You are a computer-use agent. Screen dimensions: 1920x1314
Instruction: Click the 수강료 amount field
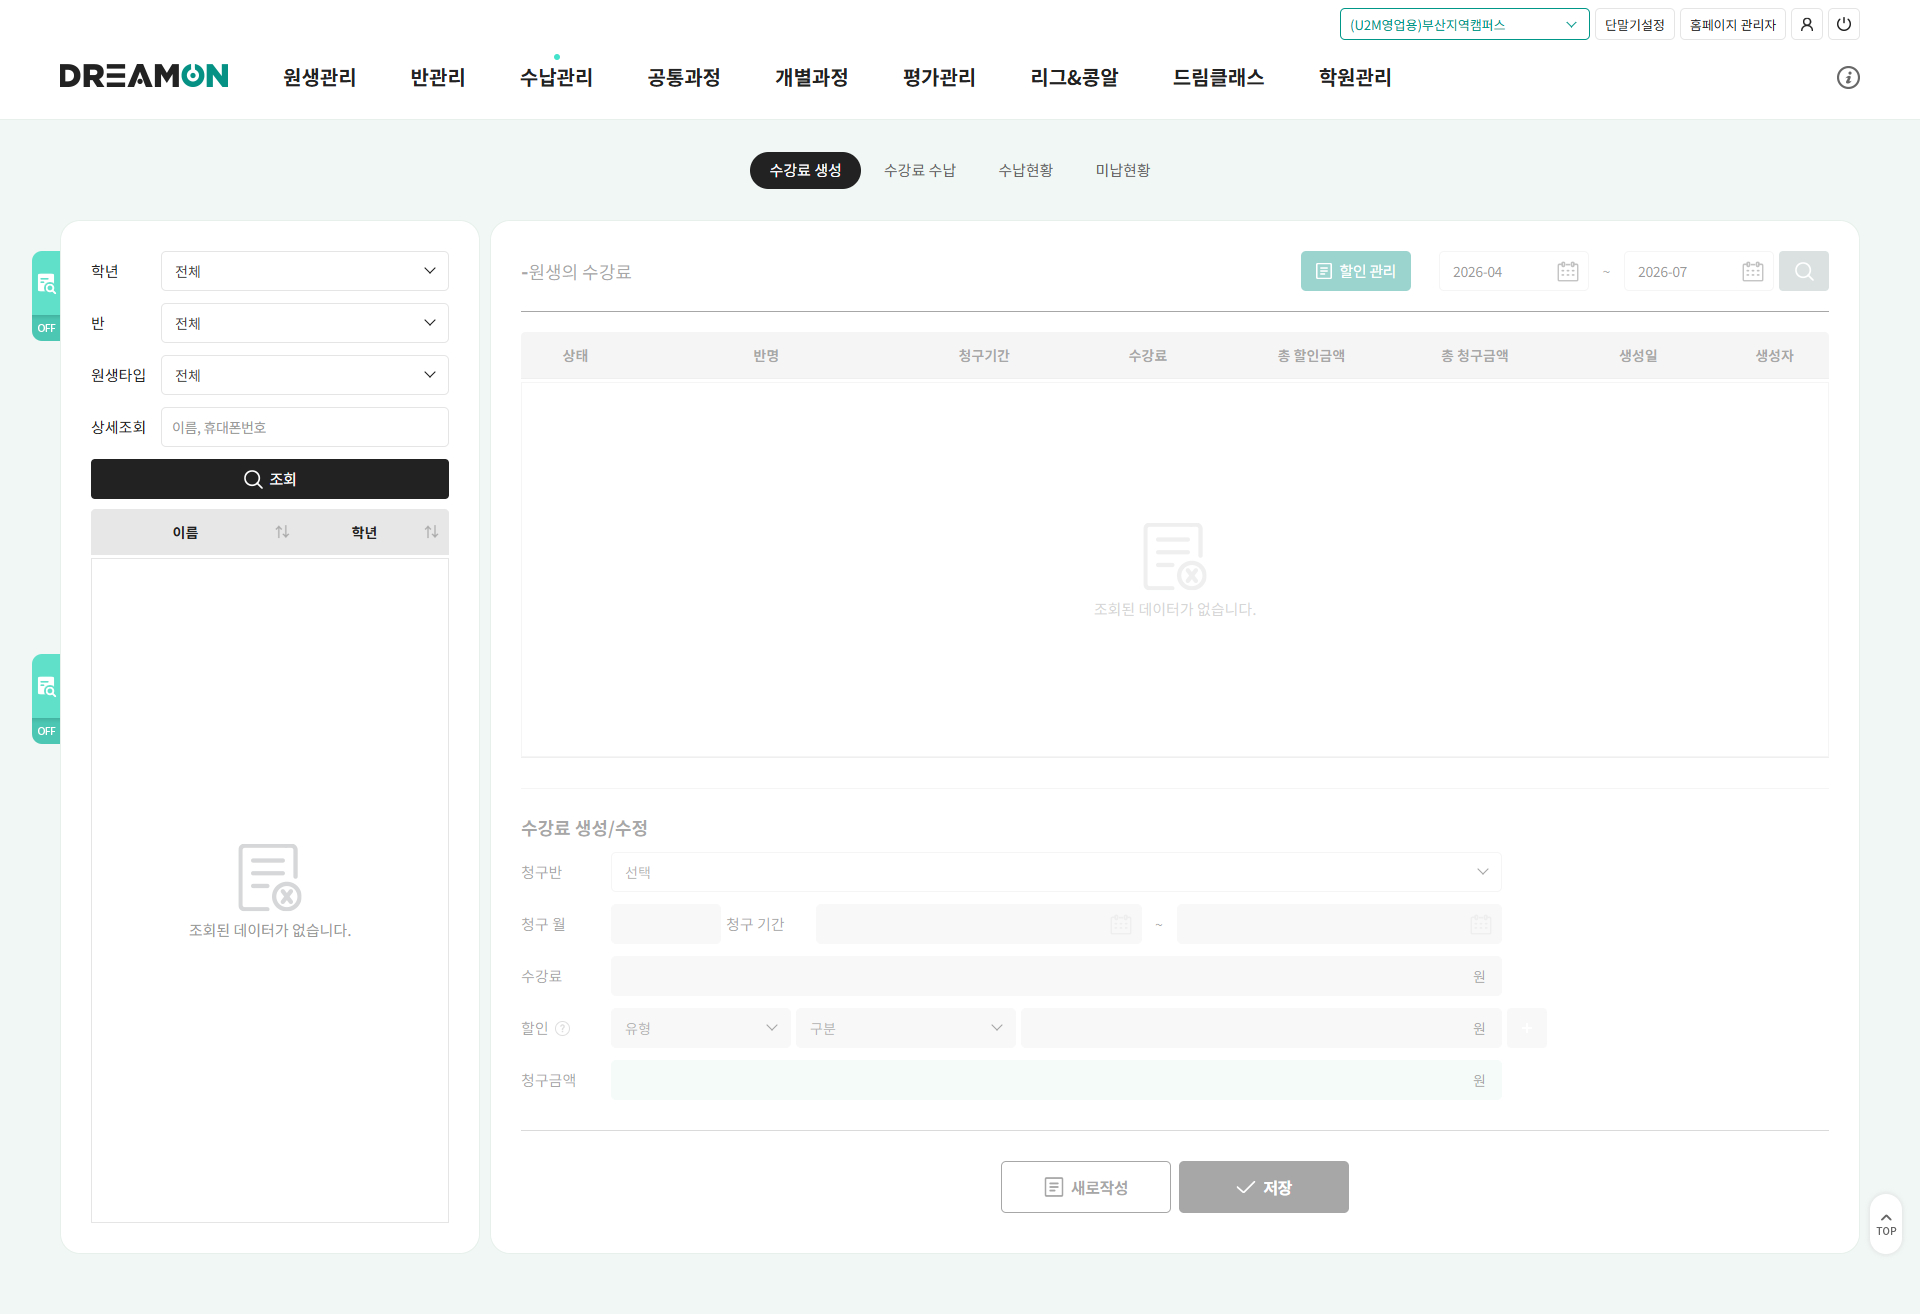pyautogui.click(x=1056, y=976)
